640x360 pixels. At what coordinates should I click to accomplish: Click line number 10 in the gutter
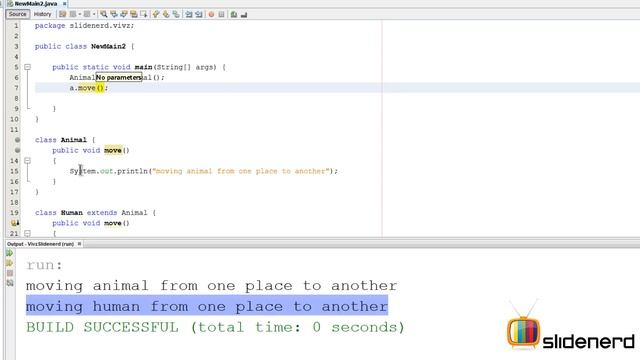point(14,119)
